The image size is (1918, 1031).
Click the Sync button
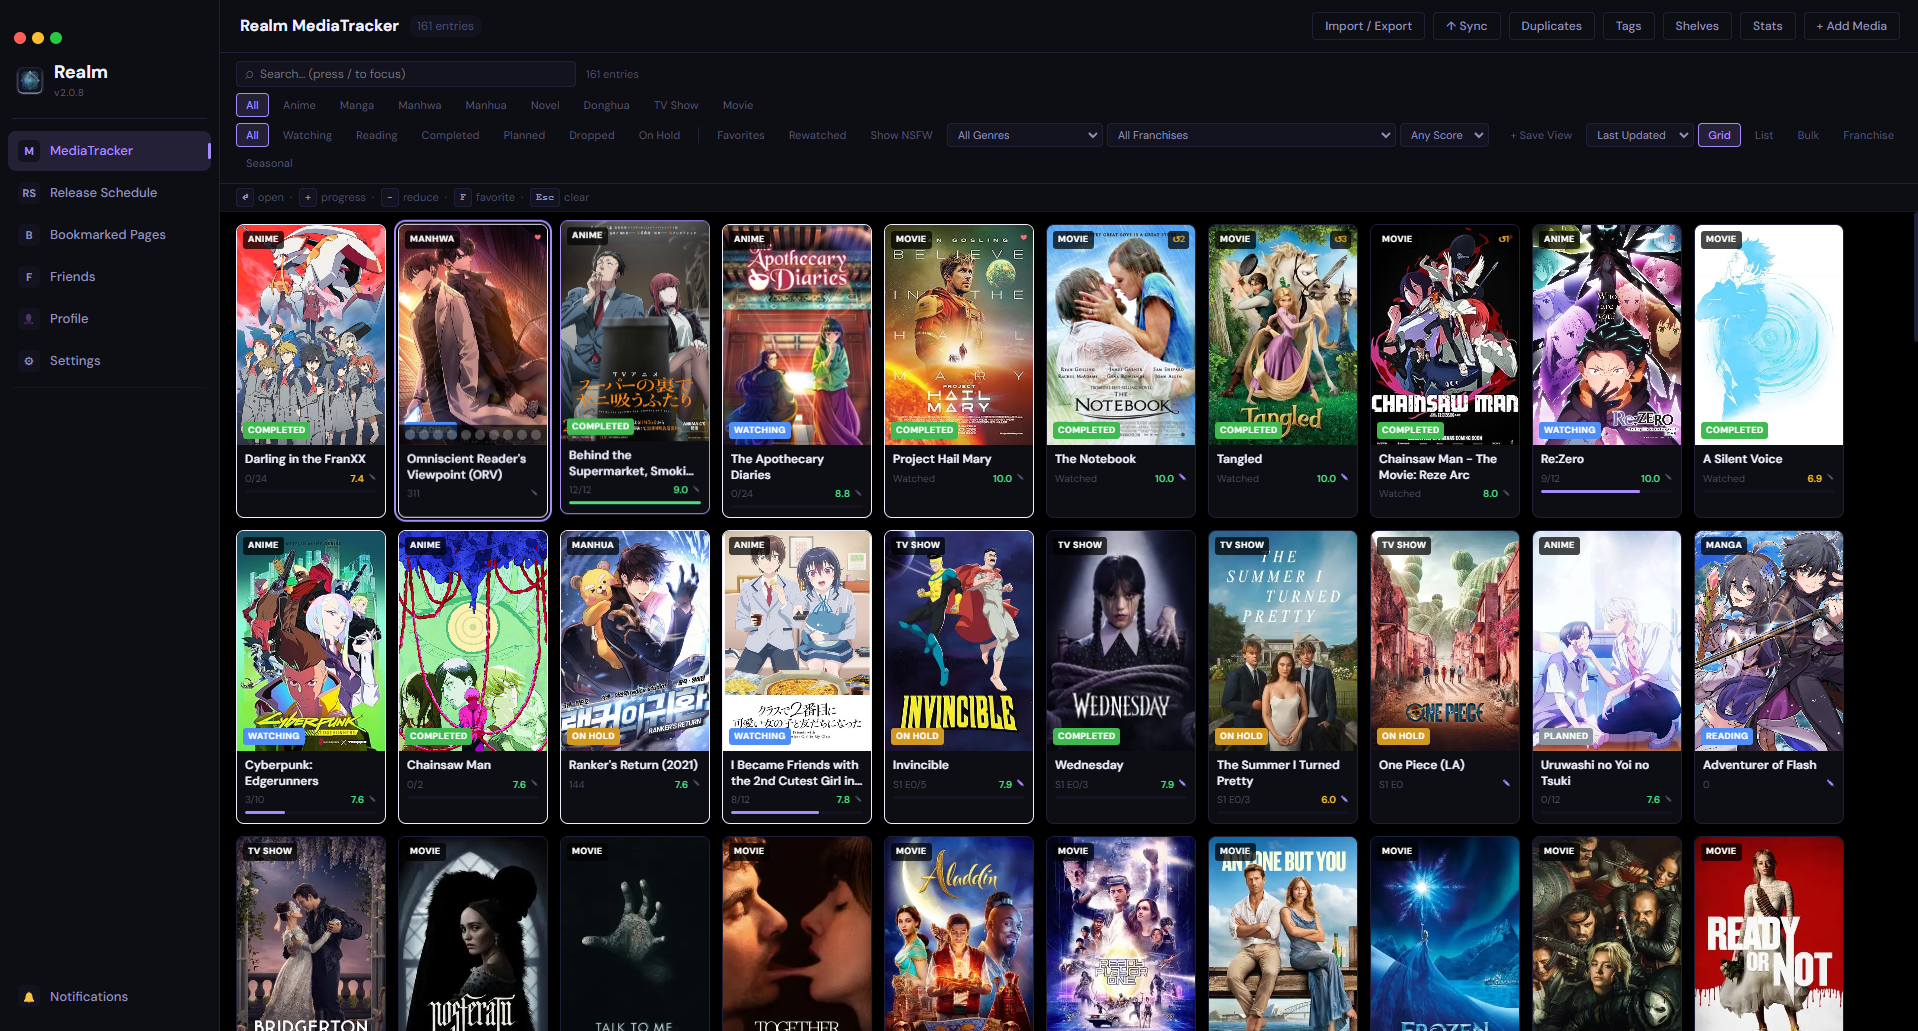(x=1466, y=26)
